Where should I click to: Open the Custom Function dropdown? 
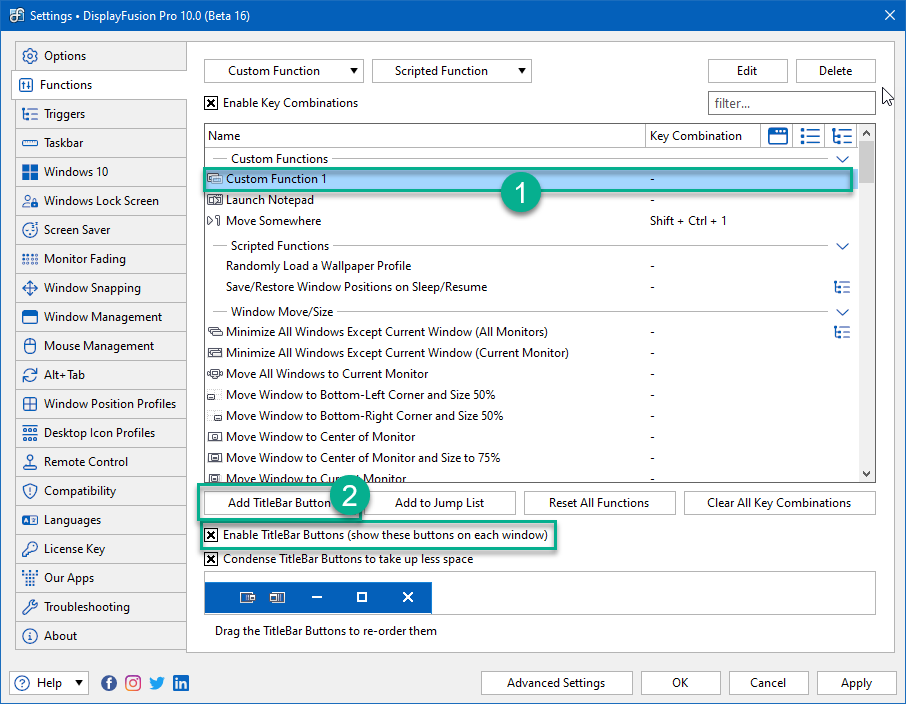(x=284, y=71)
